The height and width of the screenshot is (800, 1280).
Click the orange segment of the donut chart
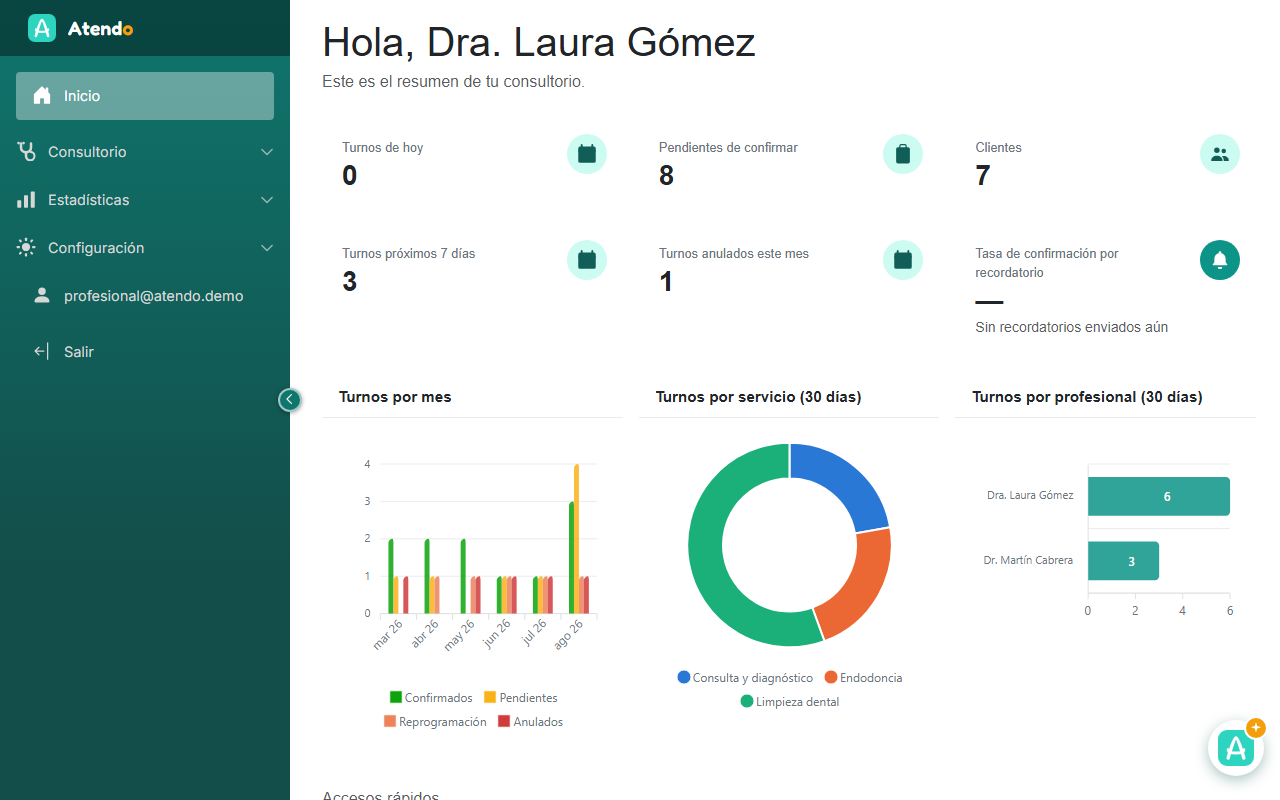[x=858, y=585]
